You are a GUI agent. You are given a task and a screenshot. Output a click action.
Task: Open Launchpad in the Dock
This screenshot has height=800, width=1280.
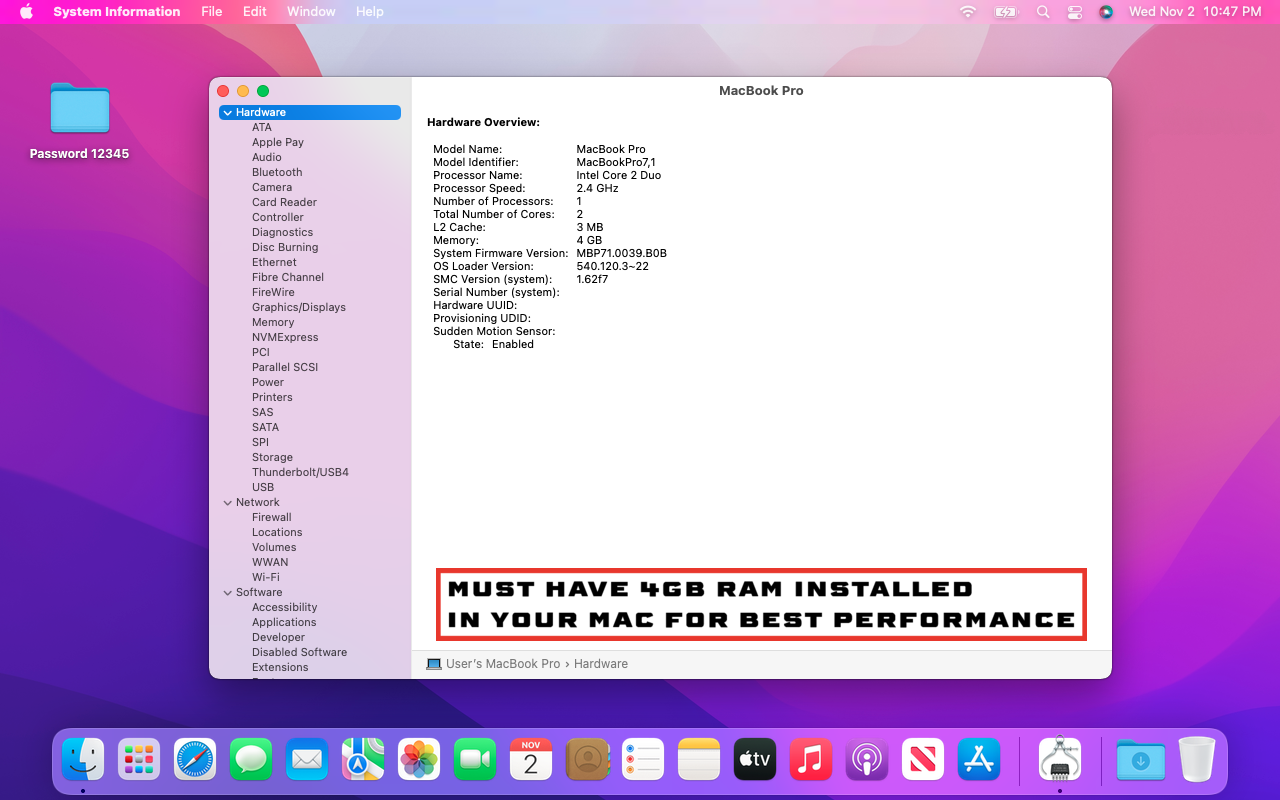click(x=139, y=759)
